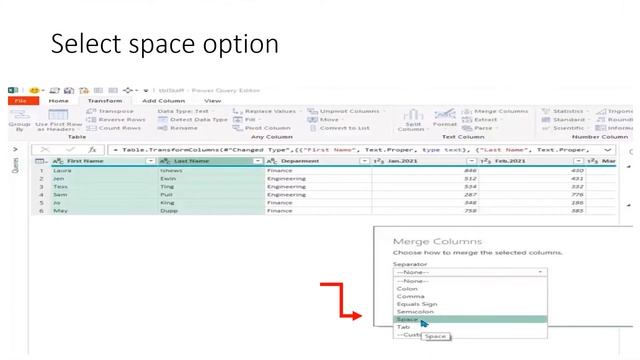Expand the formula bar chevron
The height and width of the screenshot is (360, 640).
click(x=608, y=150)
